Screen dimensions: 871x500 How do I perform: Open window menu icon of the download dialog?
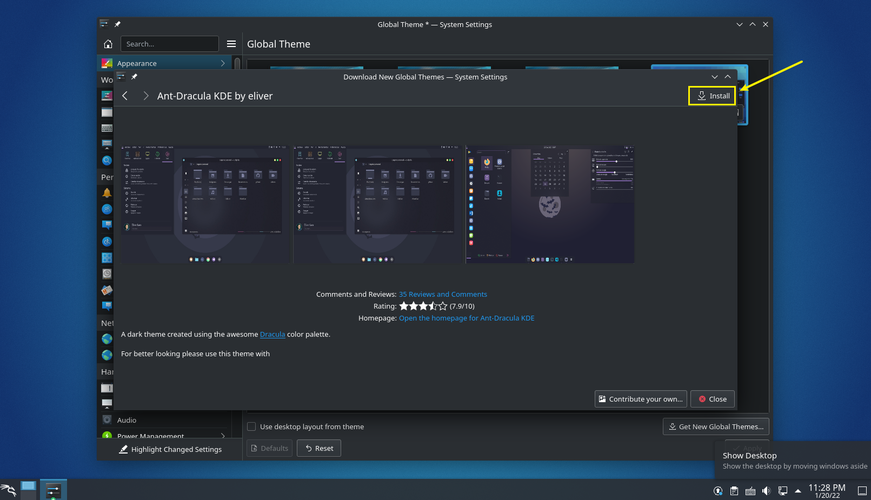click(x=121, y=77)
